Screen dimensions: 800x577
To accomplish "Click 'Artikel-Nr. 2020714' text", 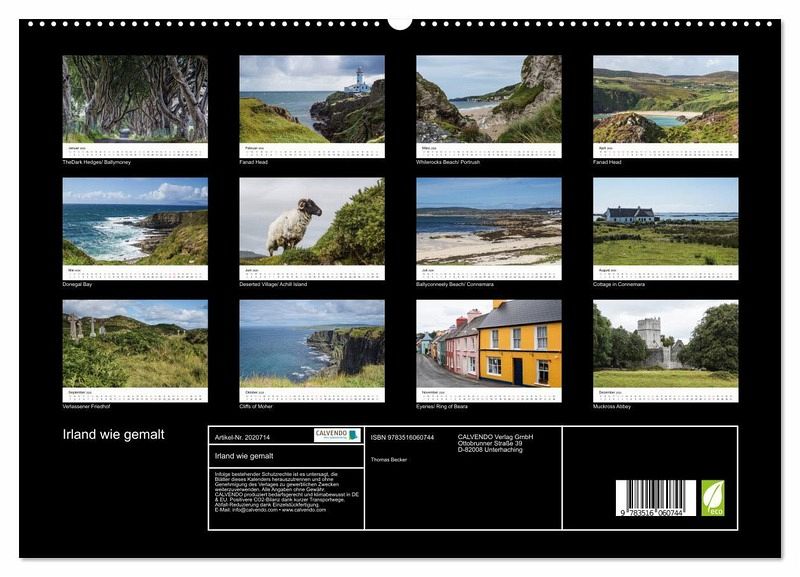I will tap(242, 438).
